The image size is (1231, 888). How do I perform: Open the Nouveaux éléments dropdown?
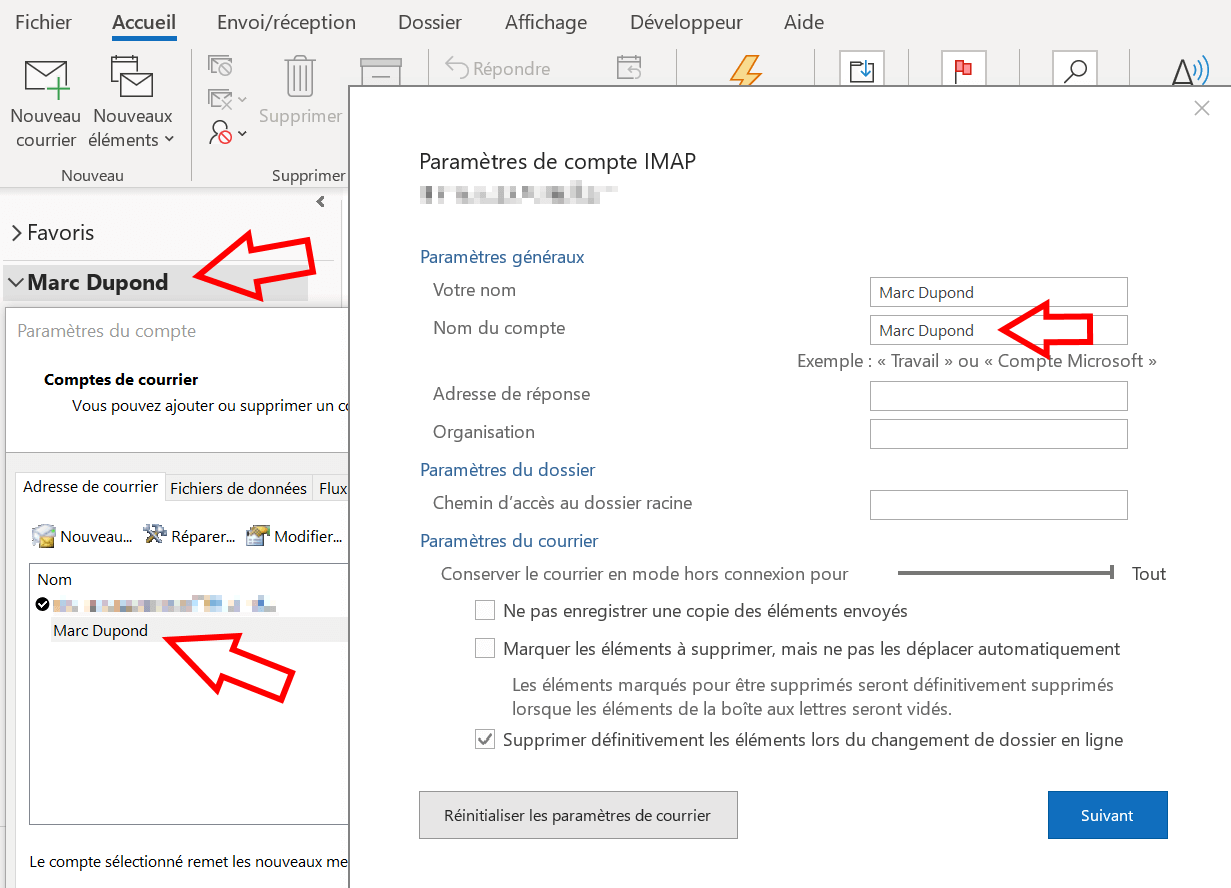[x=131, y=103]
